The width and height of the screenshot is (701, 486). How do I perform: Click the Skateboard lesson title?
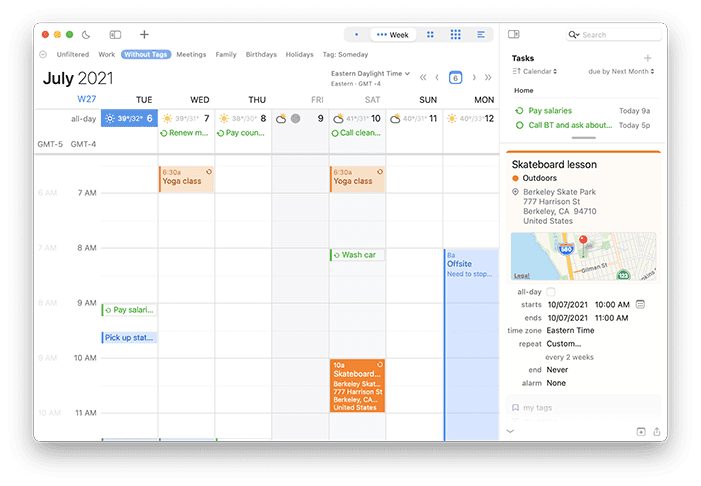554,165
